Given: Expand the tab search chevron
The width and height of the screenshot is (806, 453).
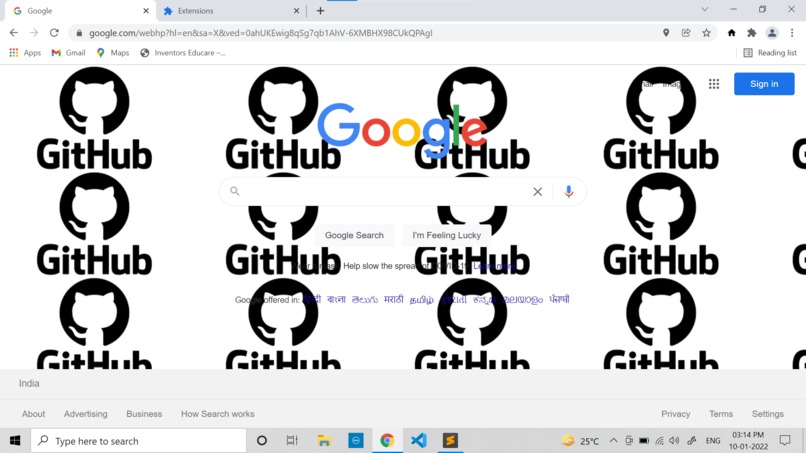Looking at the screenshot, I should pos(705,9).
